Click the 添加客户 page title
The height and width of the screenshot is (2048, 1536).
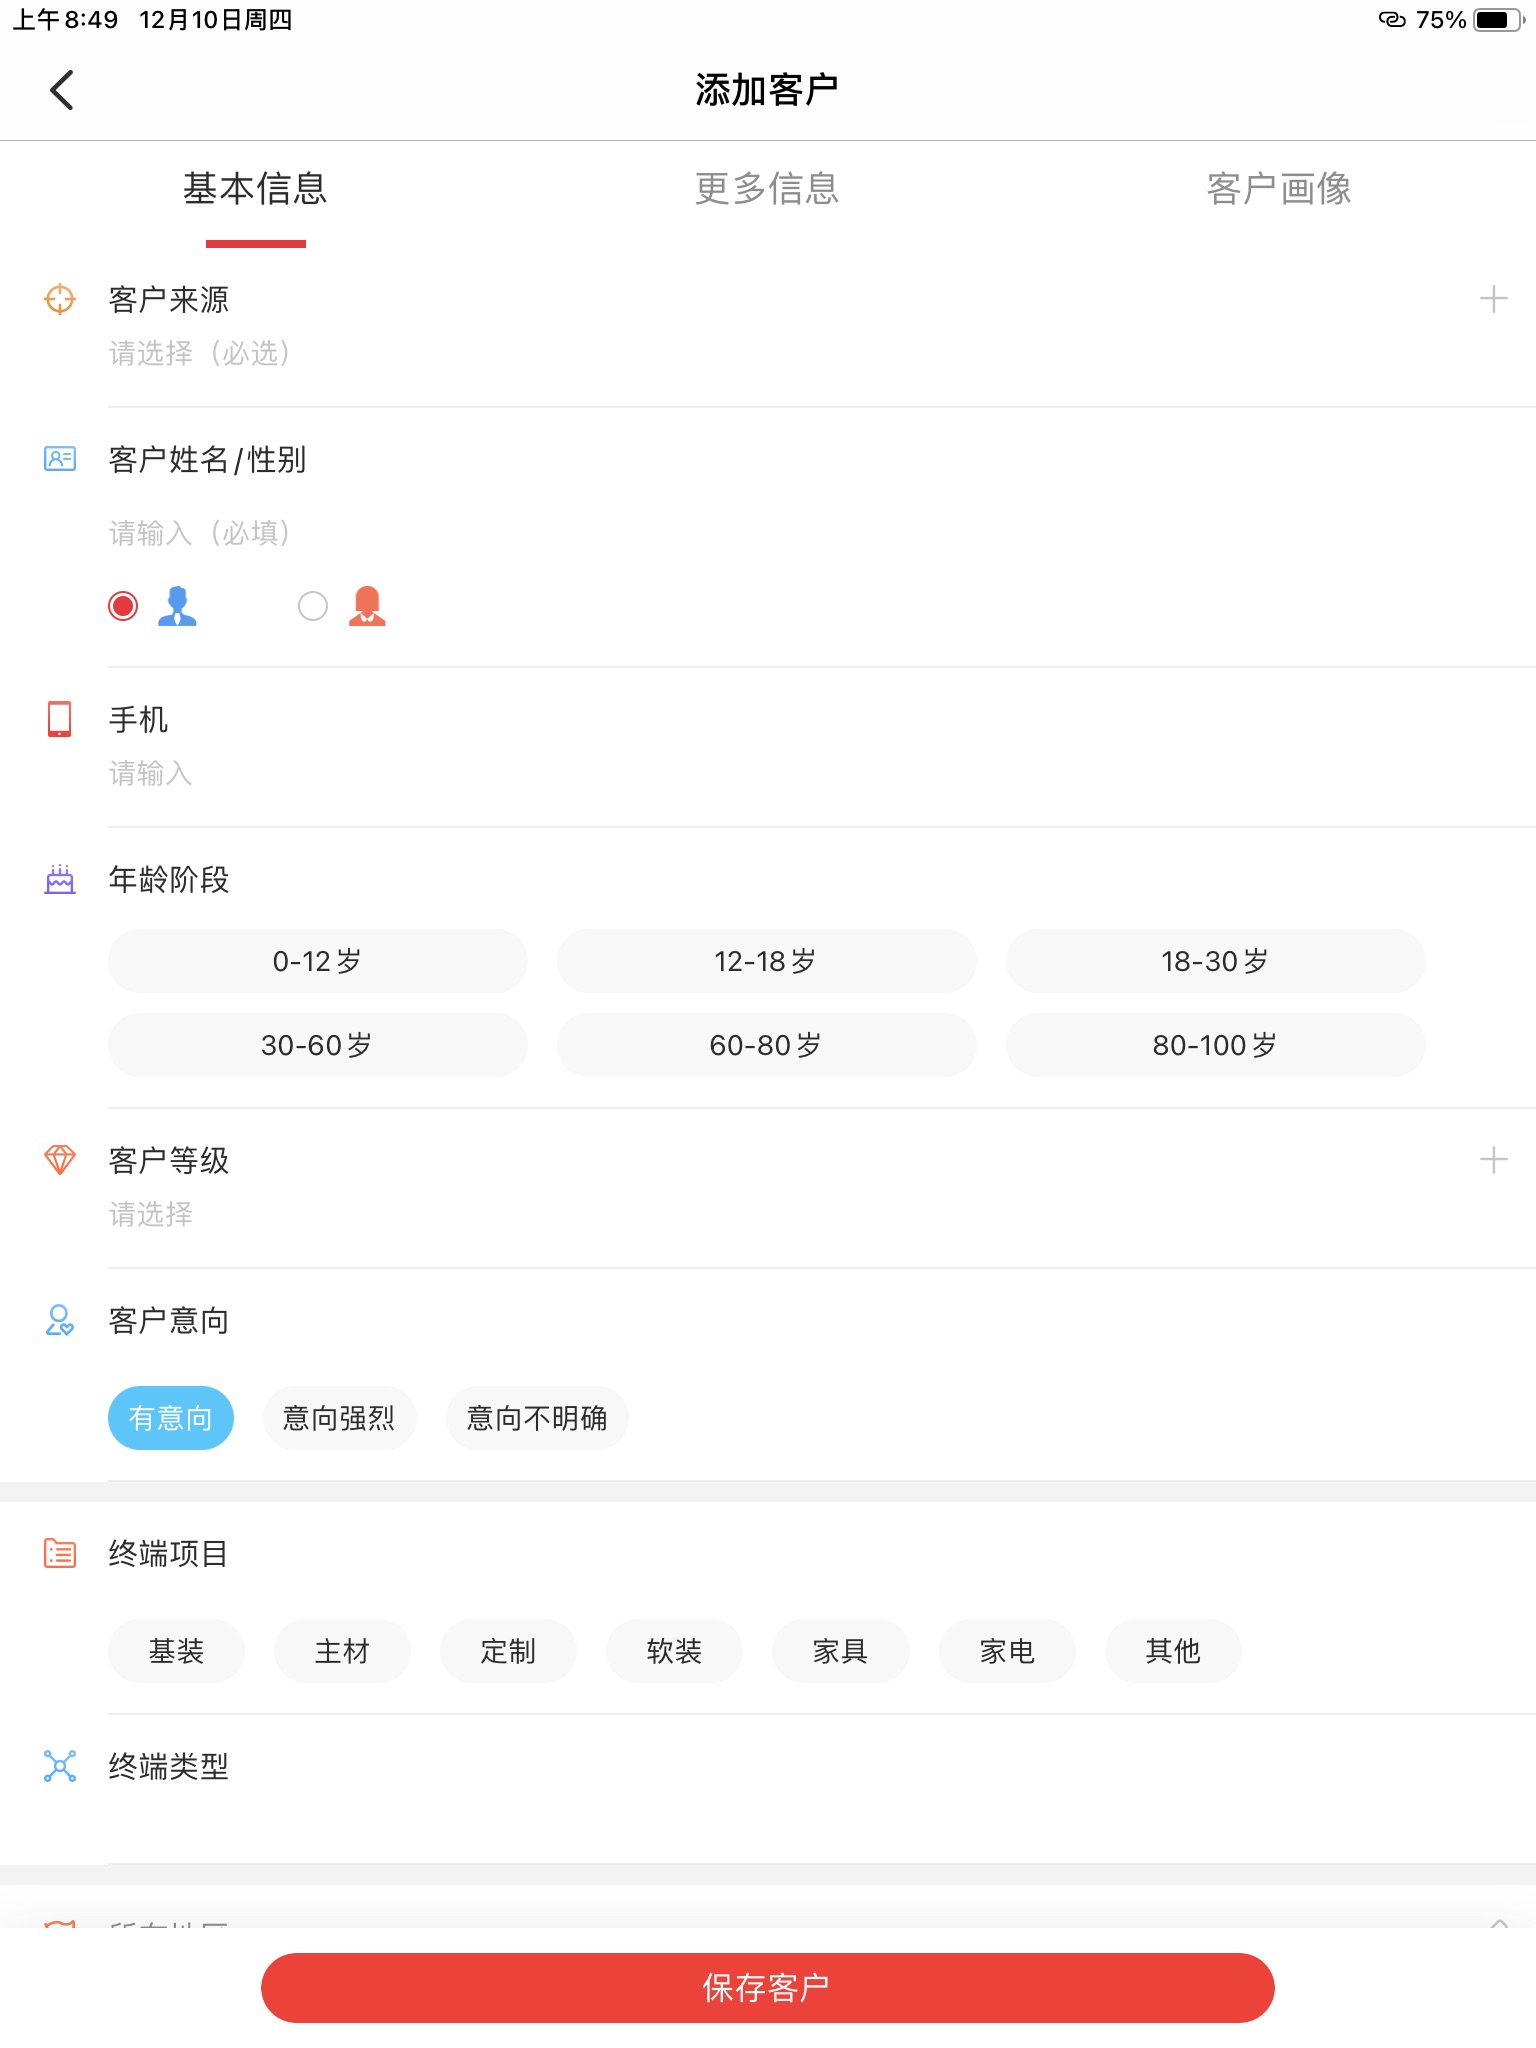coord(767,90)
